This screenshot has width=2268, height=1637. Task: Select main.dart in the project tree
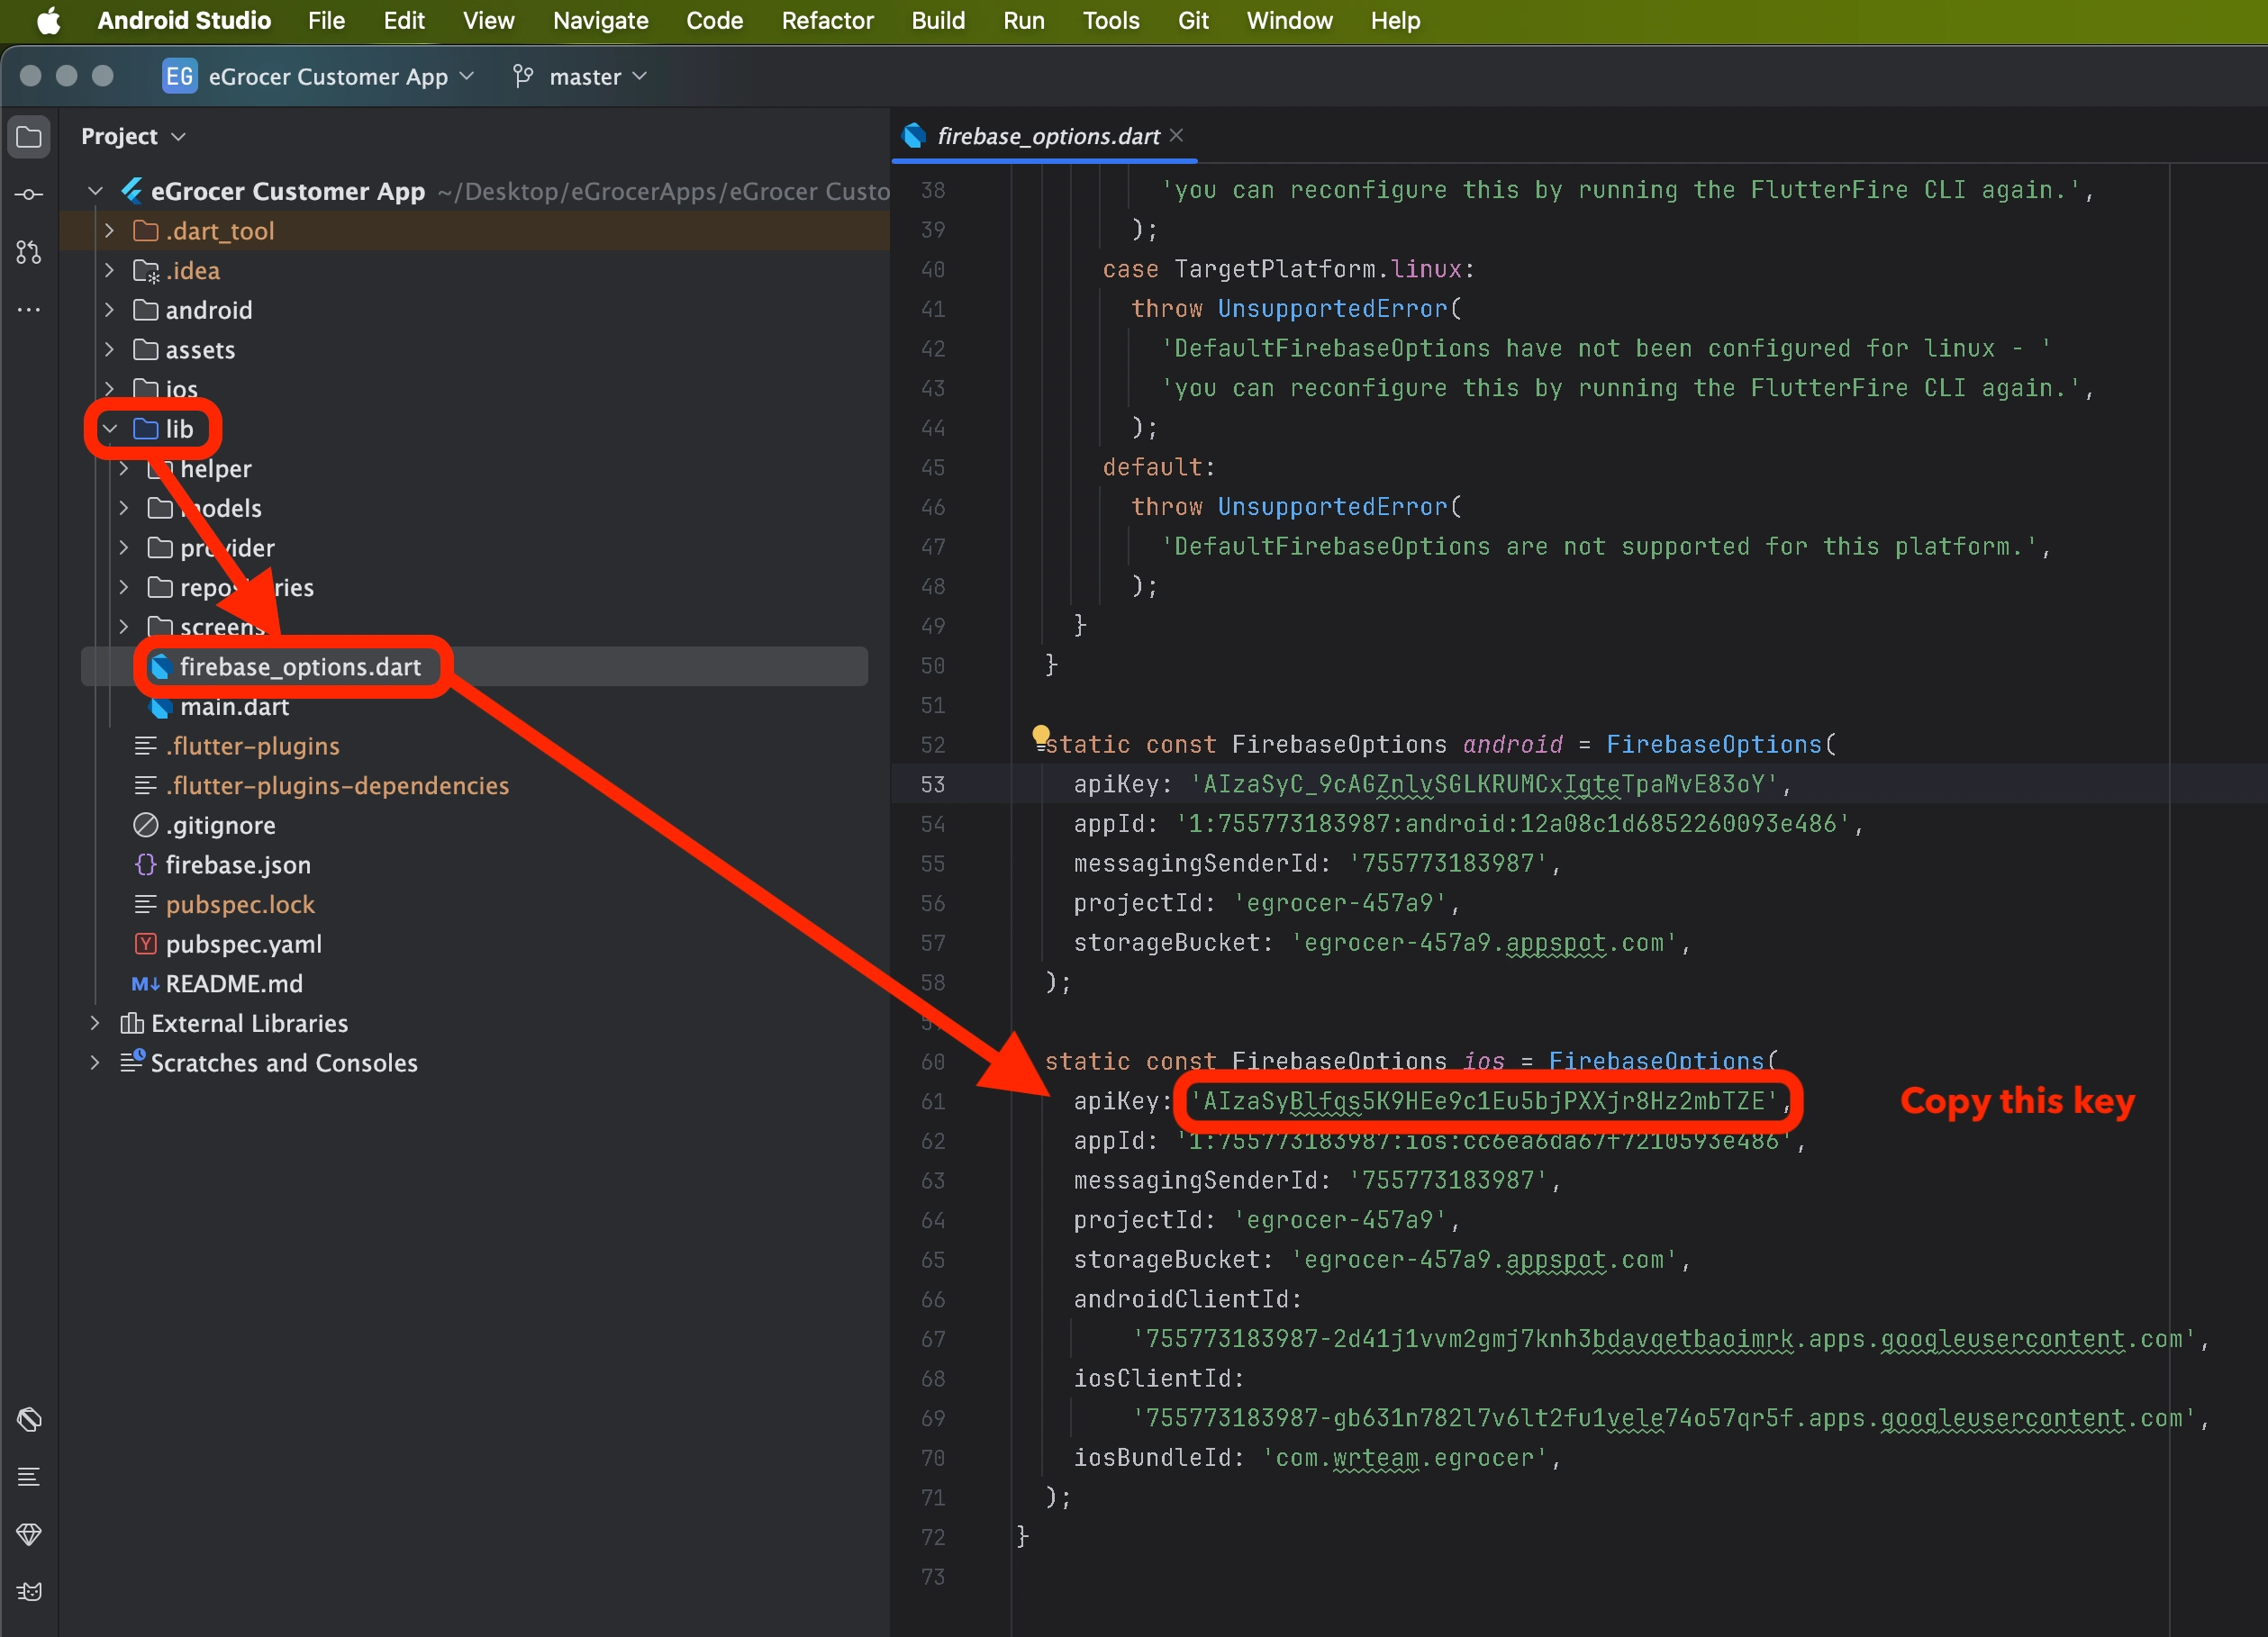[234, 707]
